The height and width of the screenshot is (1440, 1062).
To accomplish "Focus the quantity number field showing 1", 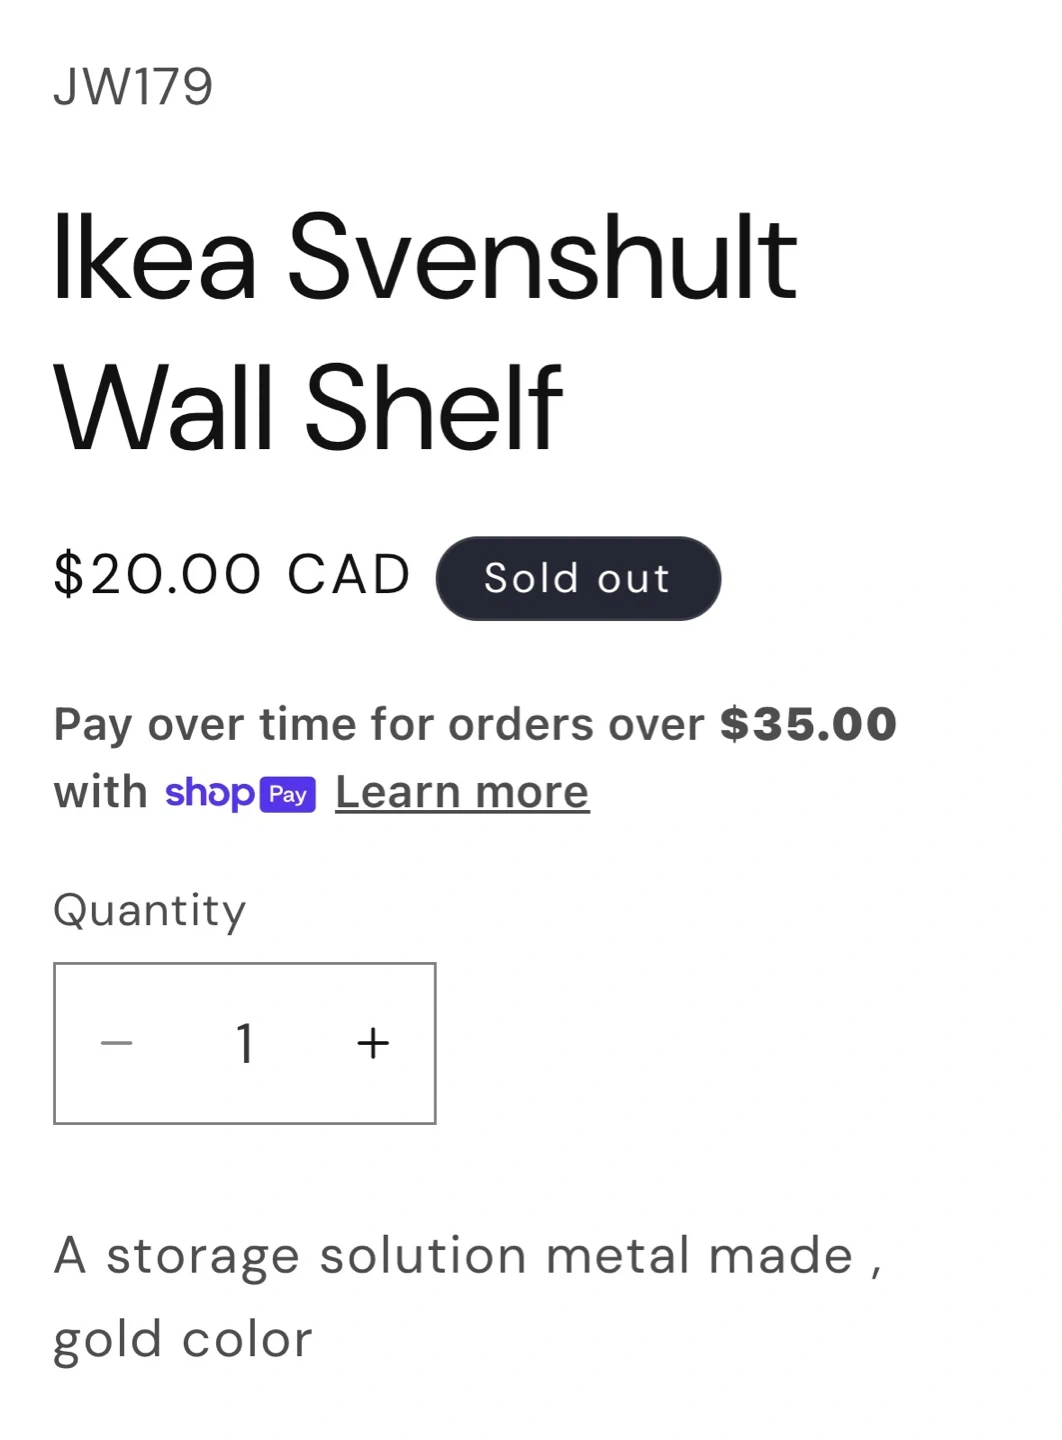I will (245, 1043).
